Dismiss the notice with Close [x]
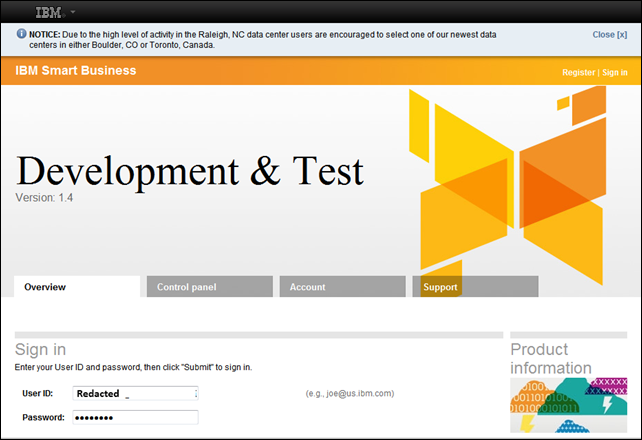The image size is (642, 440). click(609, 35)
